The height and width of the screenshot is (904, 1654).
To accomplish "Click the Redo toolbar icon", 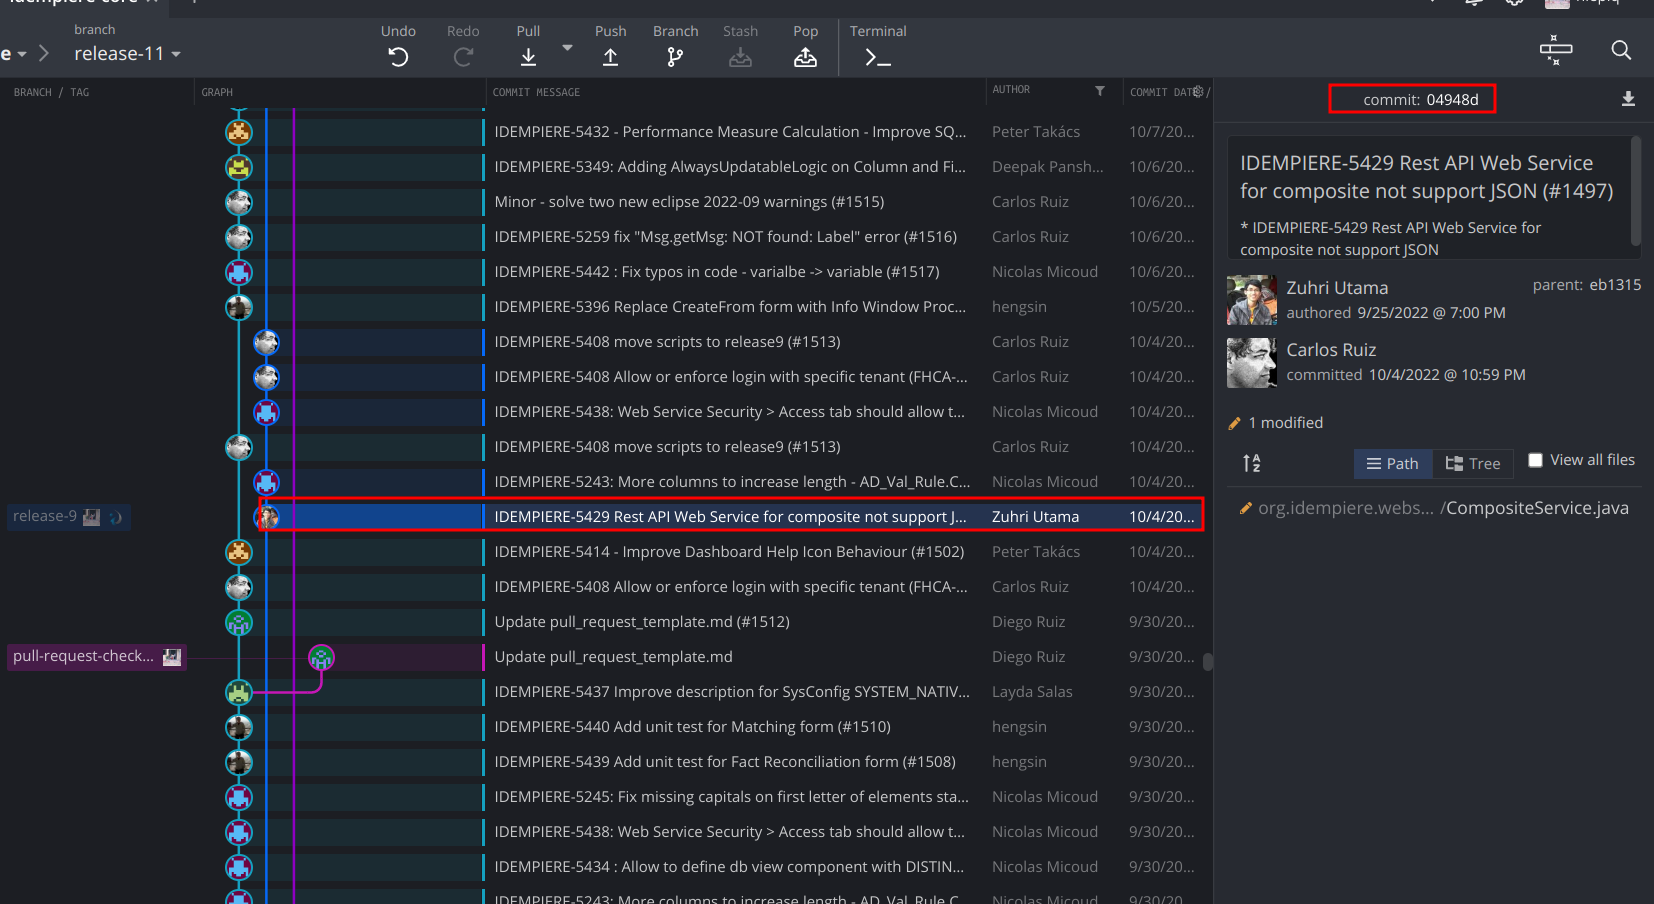I will tap(463, 57).
